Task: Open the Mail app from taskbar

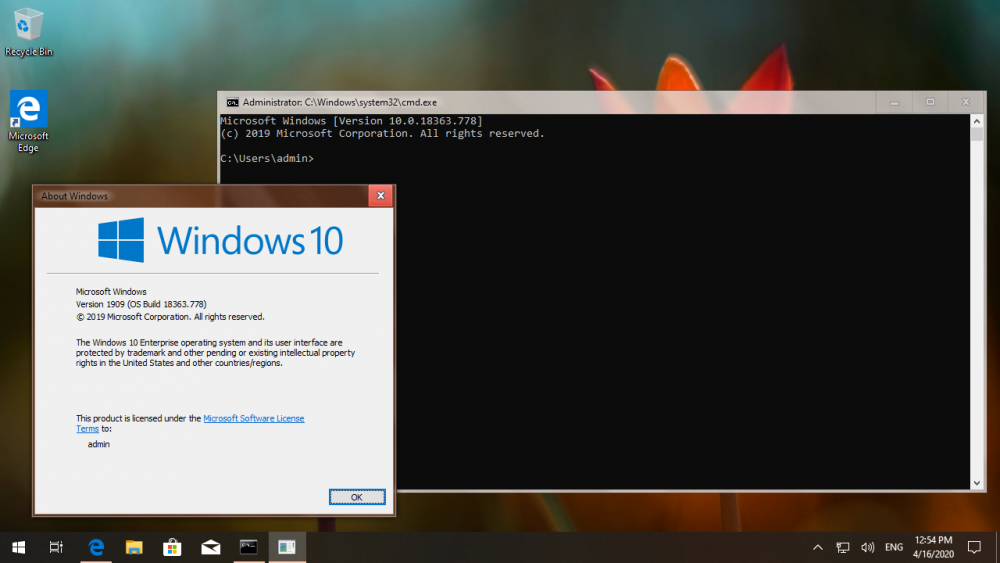Action: tap(210, 547)
